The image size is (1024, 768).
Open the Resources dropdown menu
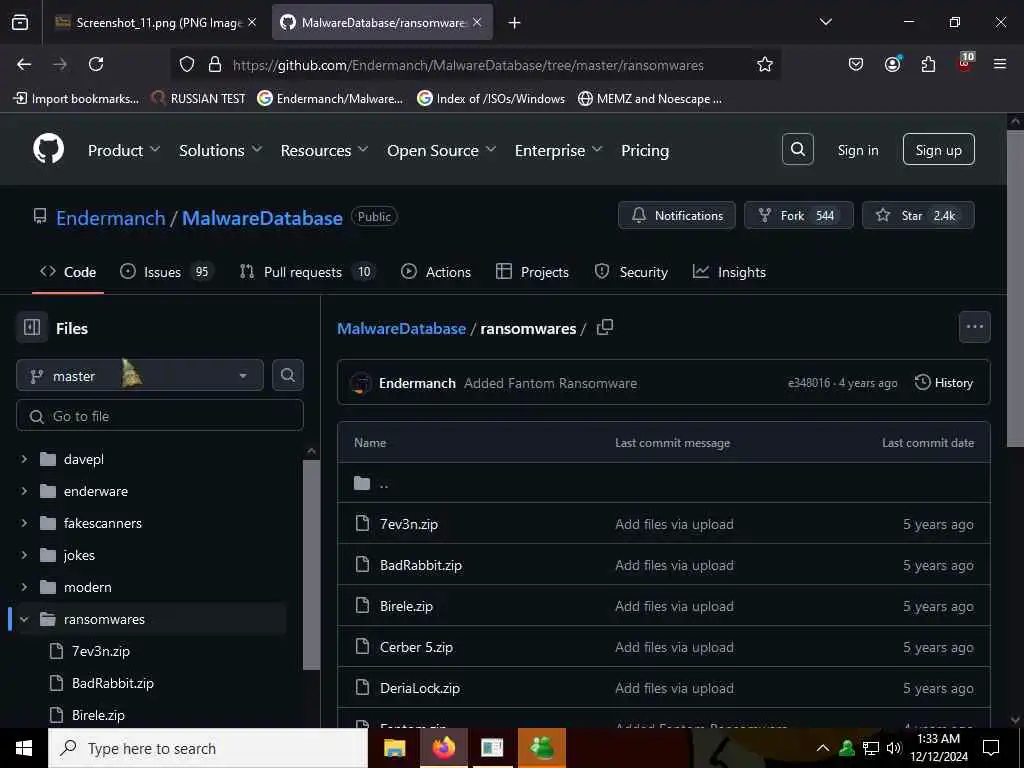click(324, 150)
